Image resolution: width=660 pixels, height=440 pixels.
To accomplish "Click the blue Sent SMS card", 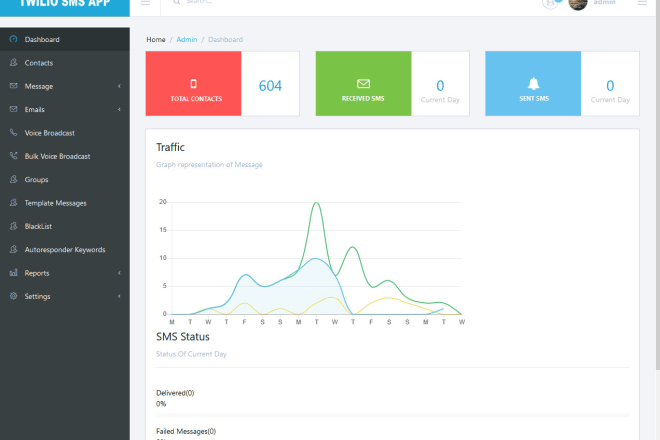I will pos(533,83).
